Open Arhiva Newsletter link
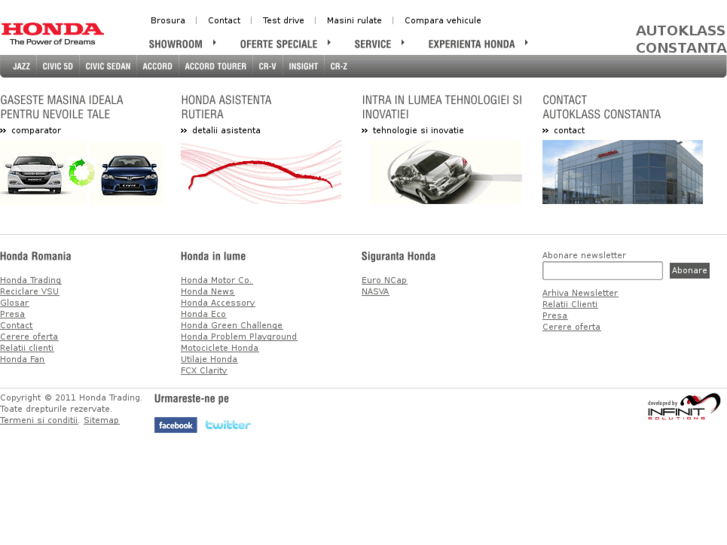This screenshot has width=727, height=545. click(580, 293)
